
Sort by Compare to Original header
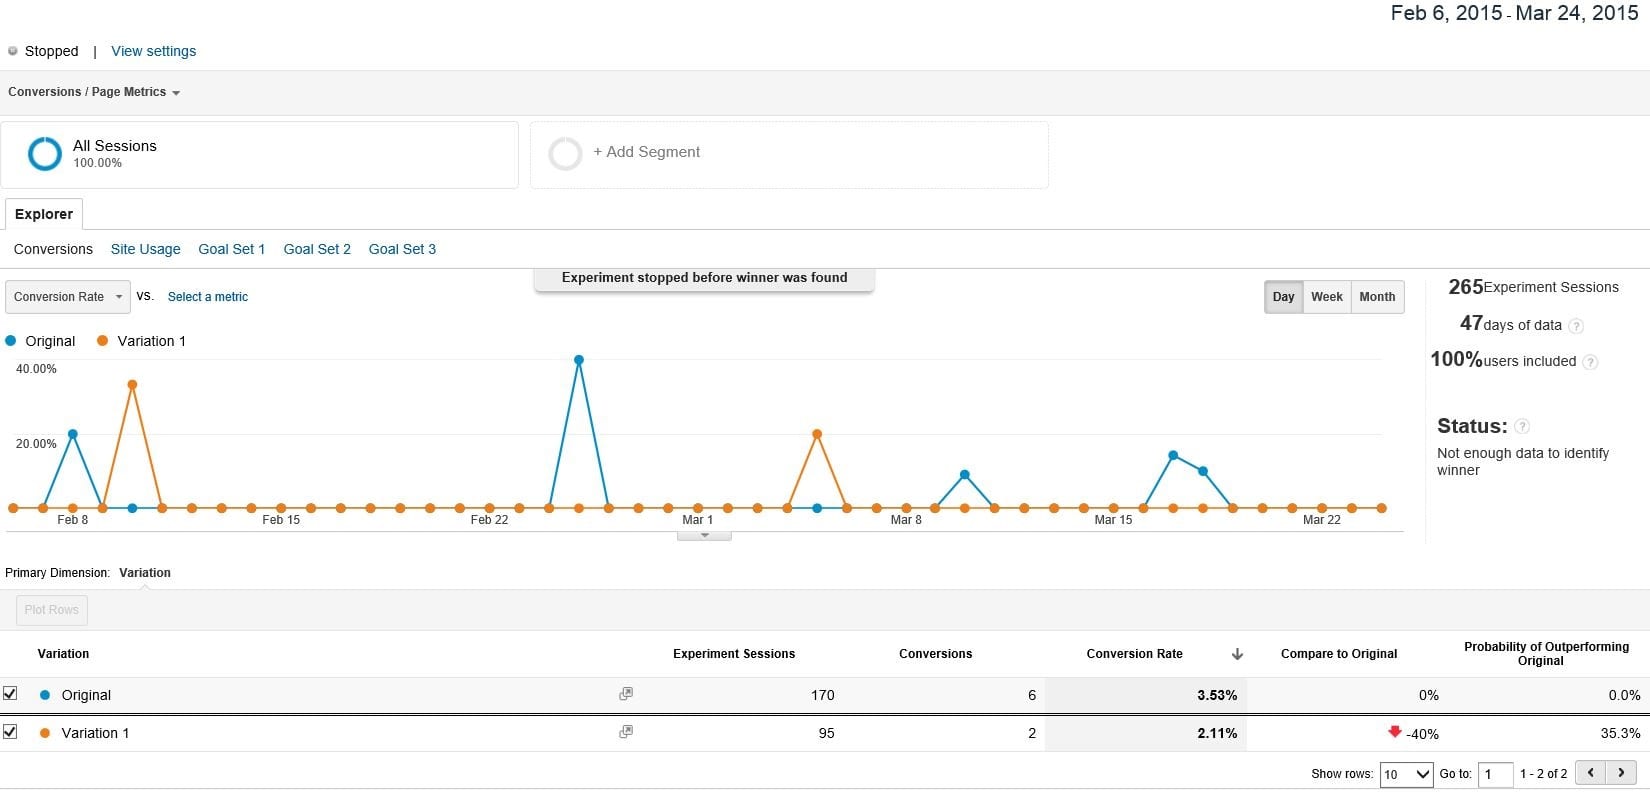click(x=1339, y=654)
